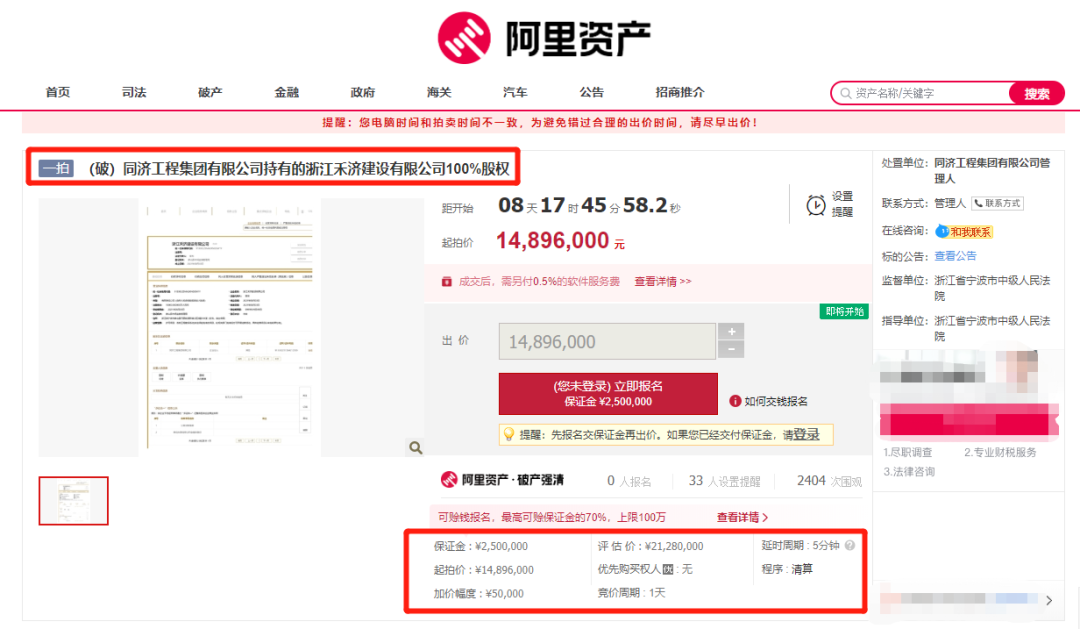Open 查看详情 for 可赊钱报名 offer
The height and width of the screenshot is (629, 1080).
point(742,517)
